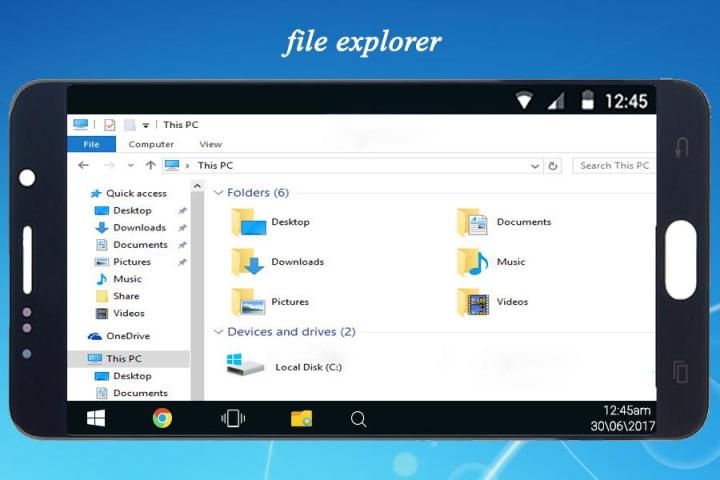Click the properties checkmark in quick access toolbar
Screen dimensions: 720x480
coord(110,125)
